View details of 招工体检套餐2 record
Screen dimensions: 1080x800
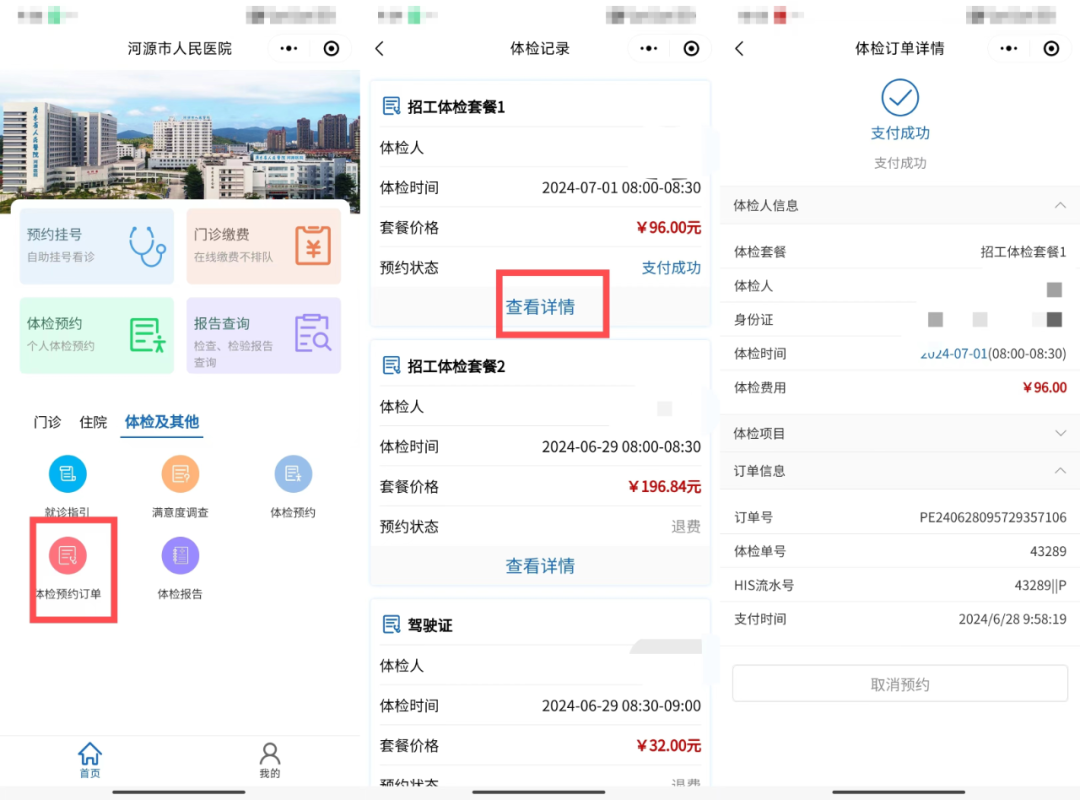[x=540, y=566]
